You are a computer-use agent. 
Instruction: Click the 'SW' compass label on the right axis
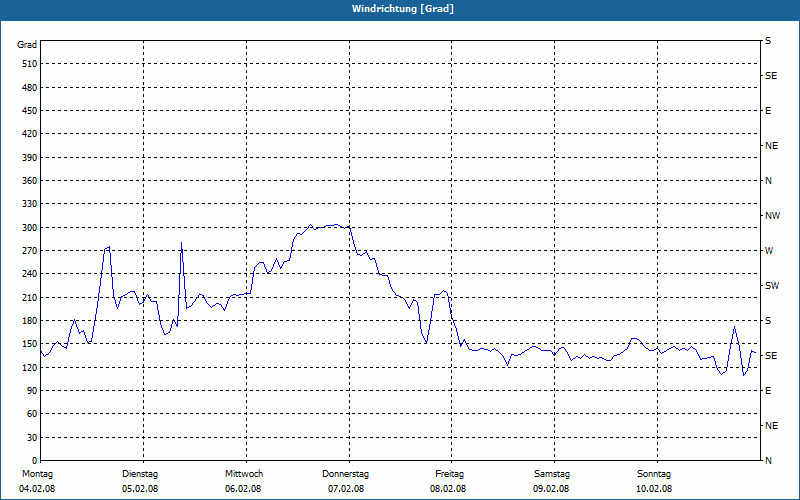[772, 286]
